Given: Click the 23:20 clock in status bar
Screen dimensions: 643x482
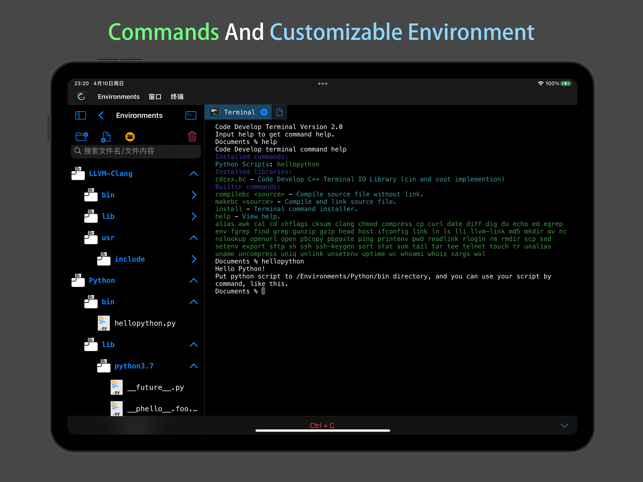Looking at the screenshot, I should pos(81,84).
